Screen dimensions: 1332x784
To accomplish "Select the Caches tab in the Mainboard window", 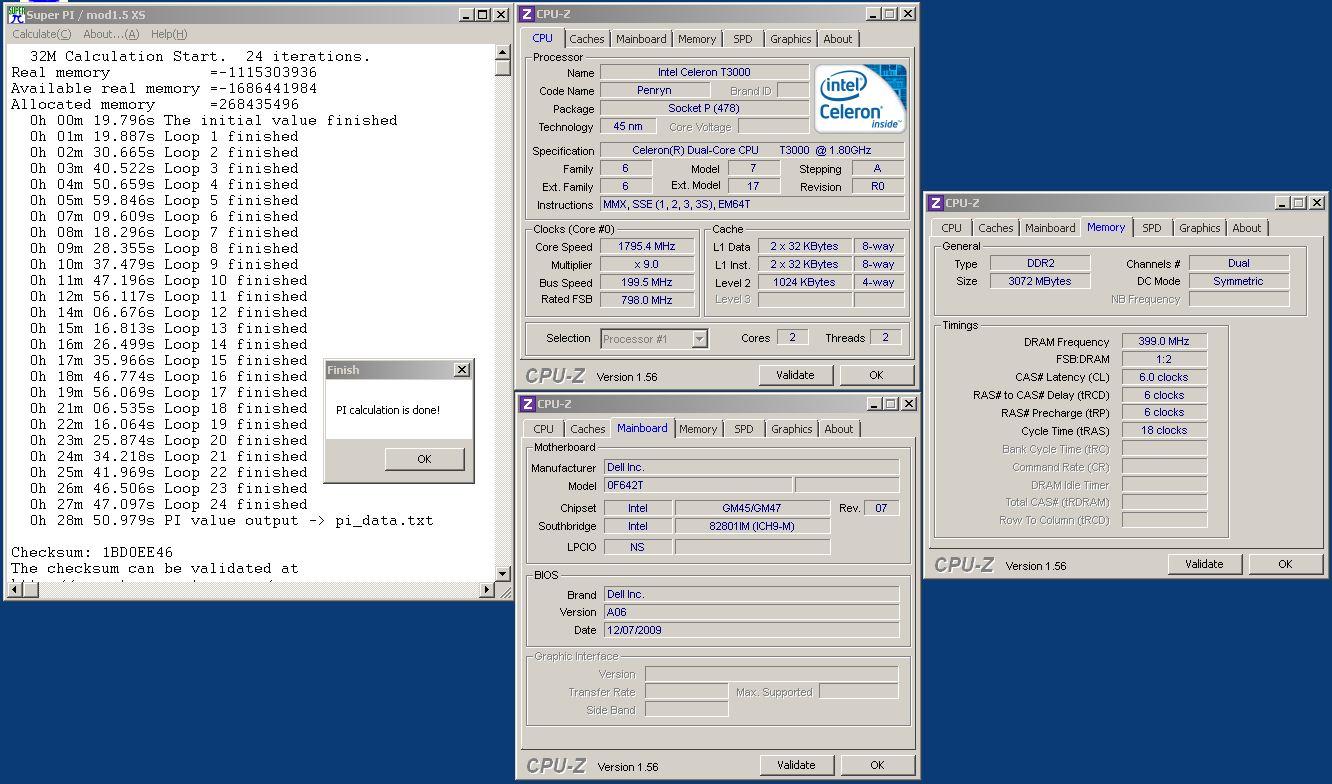I will 588,429.
